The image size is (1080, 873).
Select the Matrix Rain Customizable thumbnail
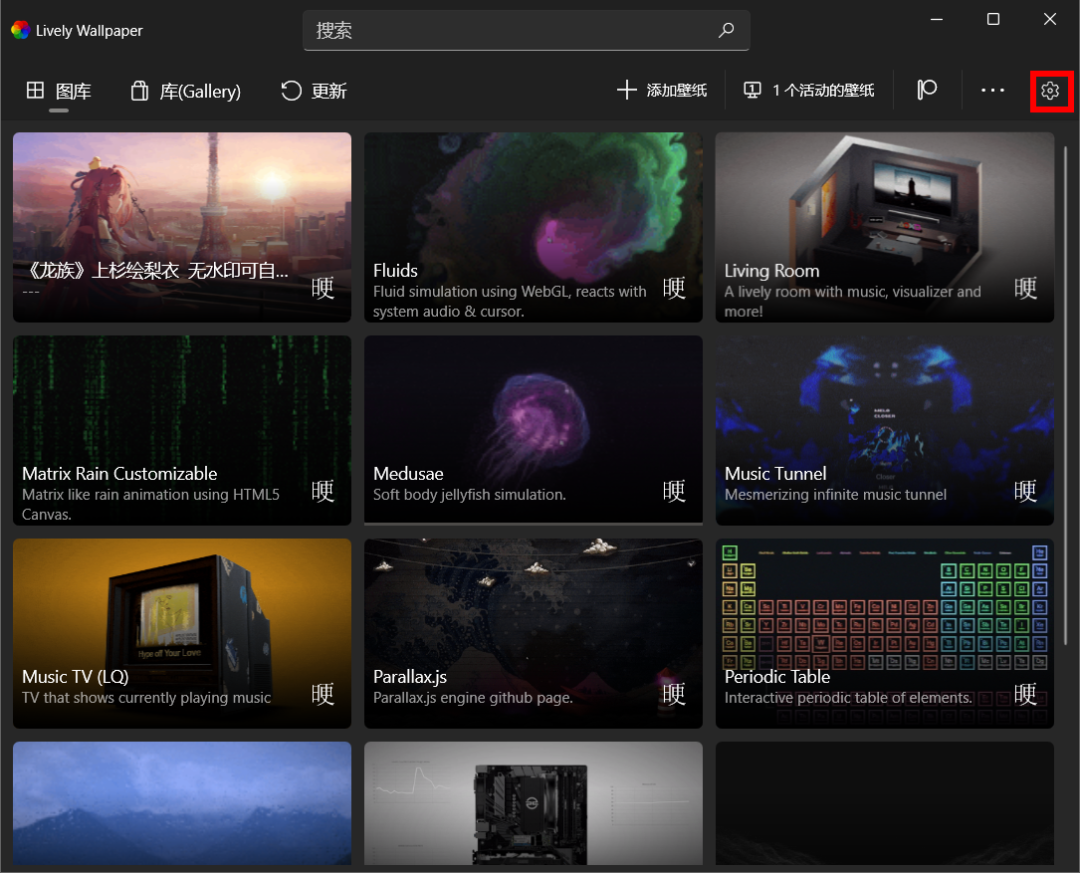pyautogui.click(x=182, y=431)
